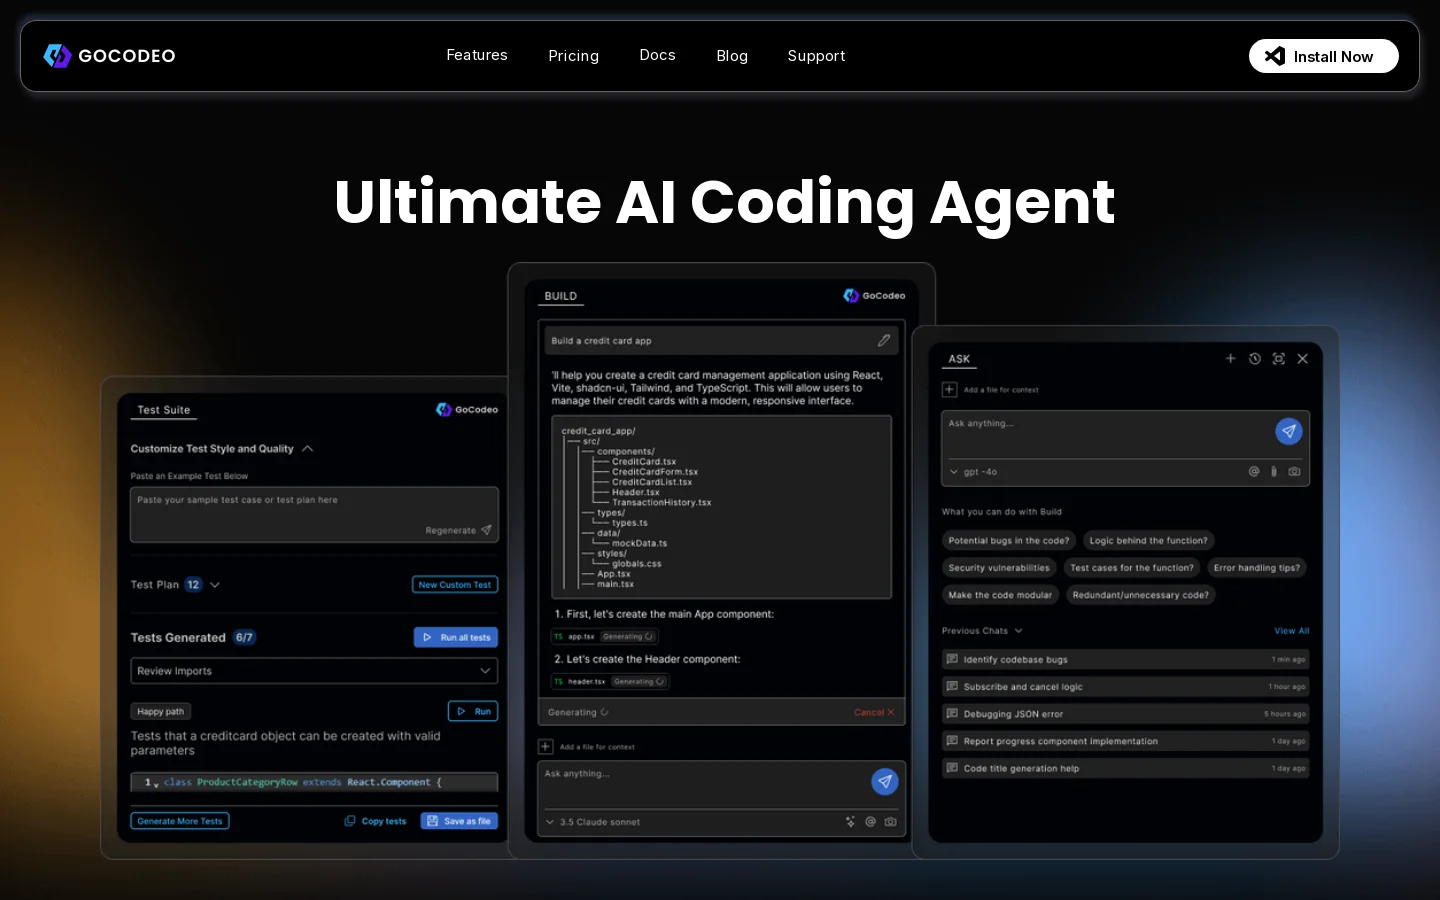Click the sample test case text area

point(314,514)
